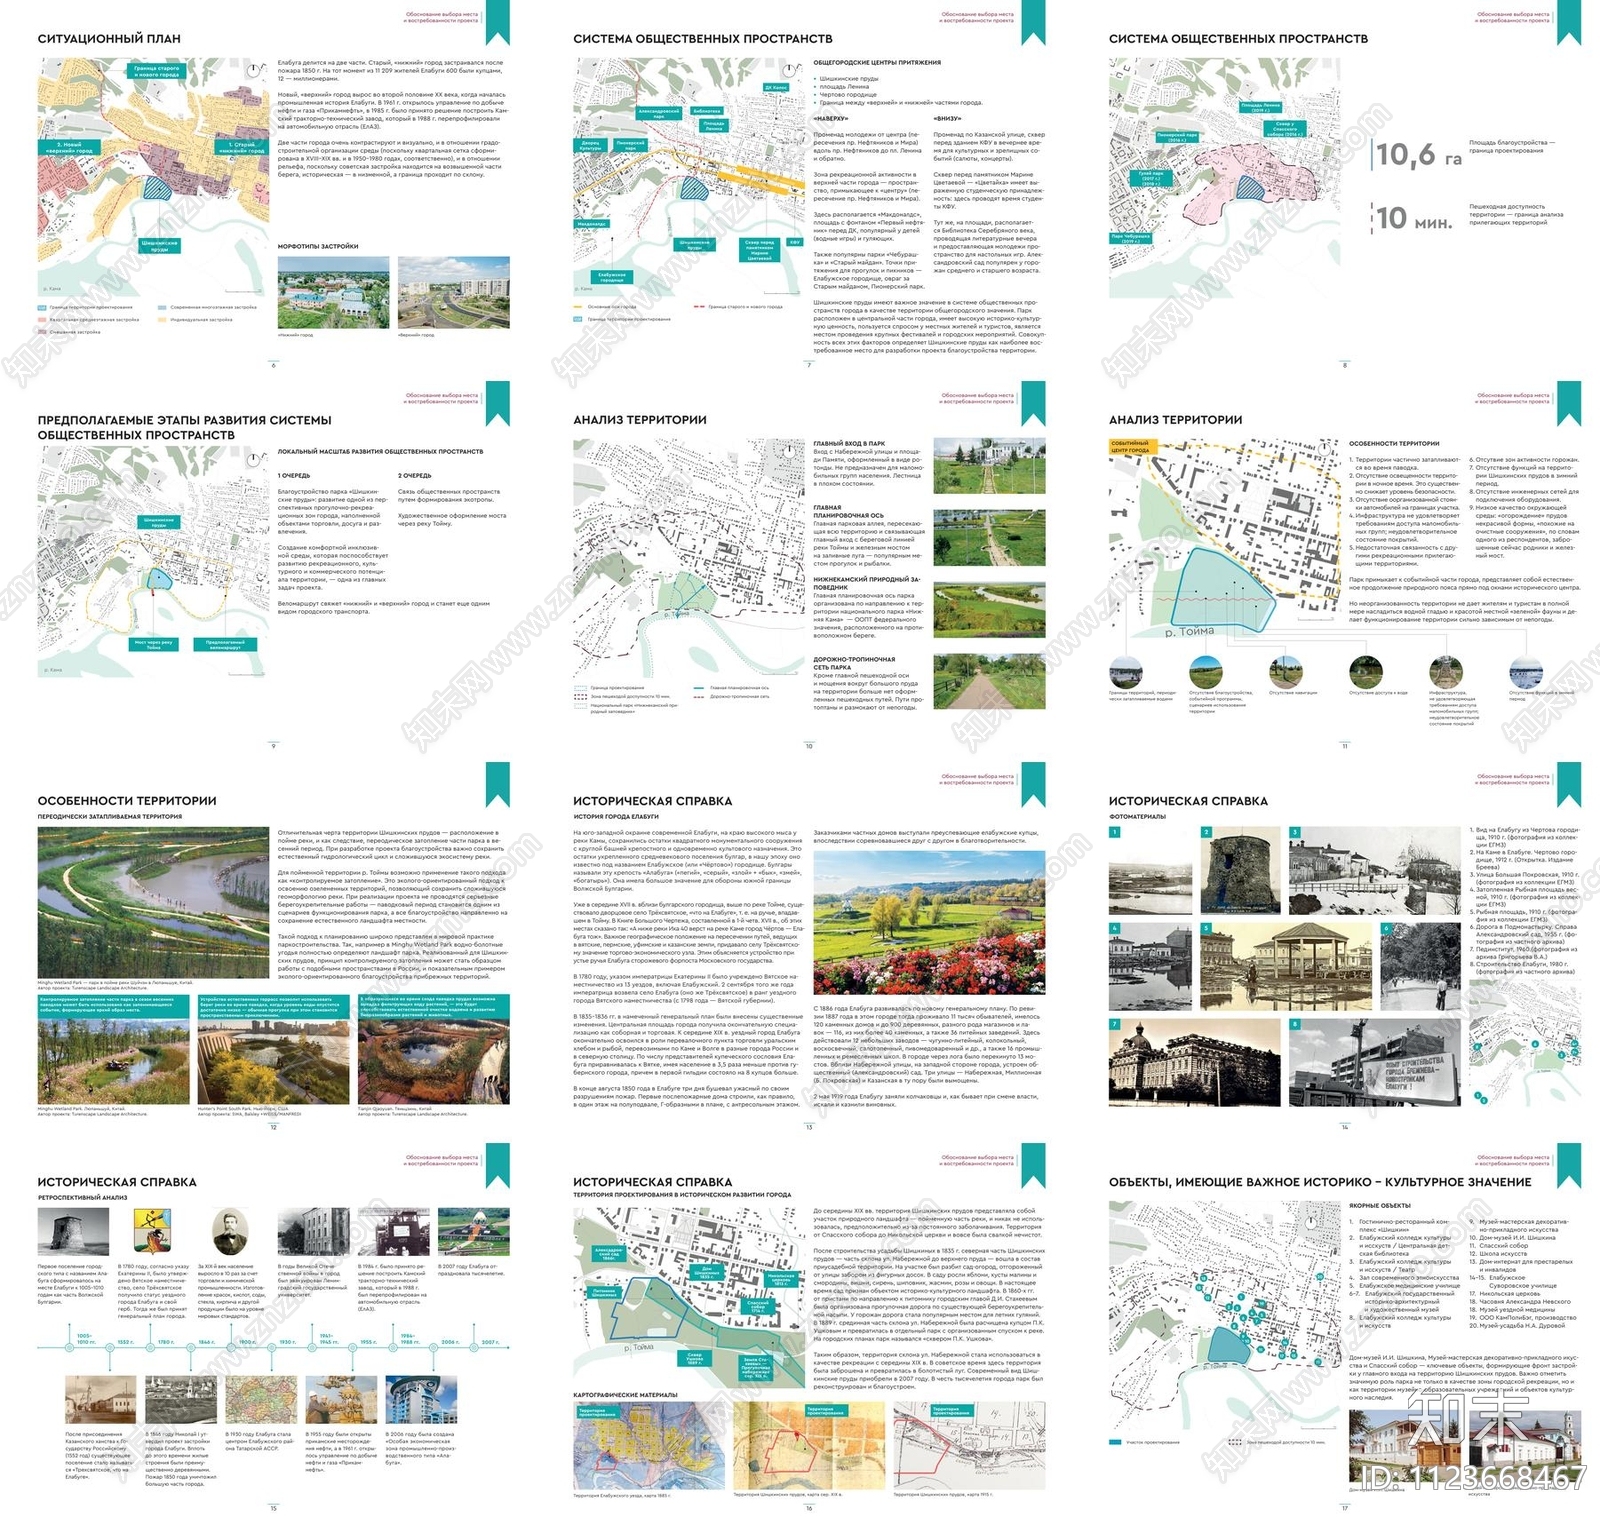Click the hatched project-site marker on the situational map

pos(158,187)
